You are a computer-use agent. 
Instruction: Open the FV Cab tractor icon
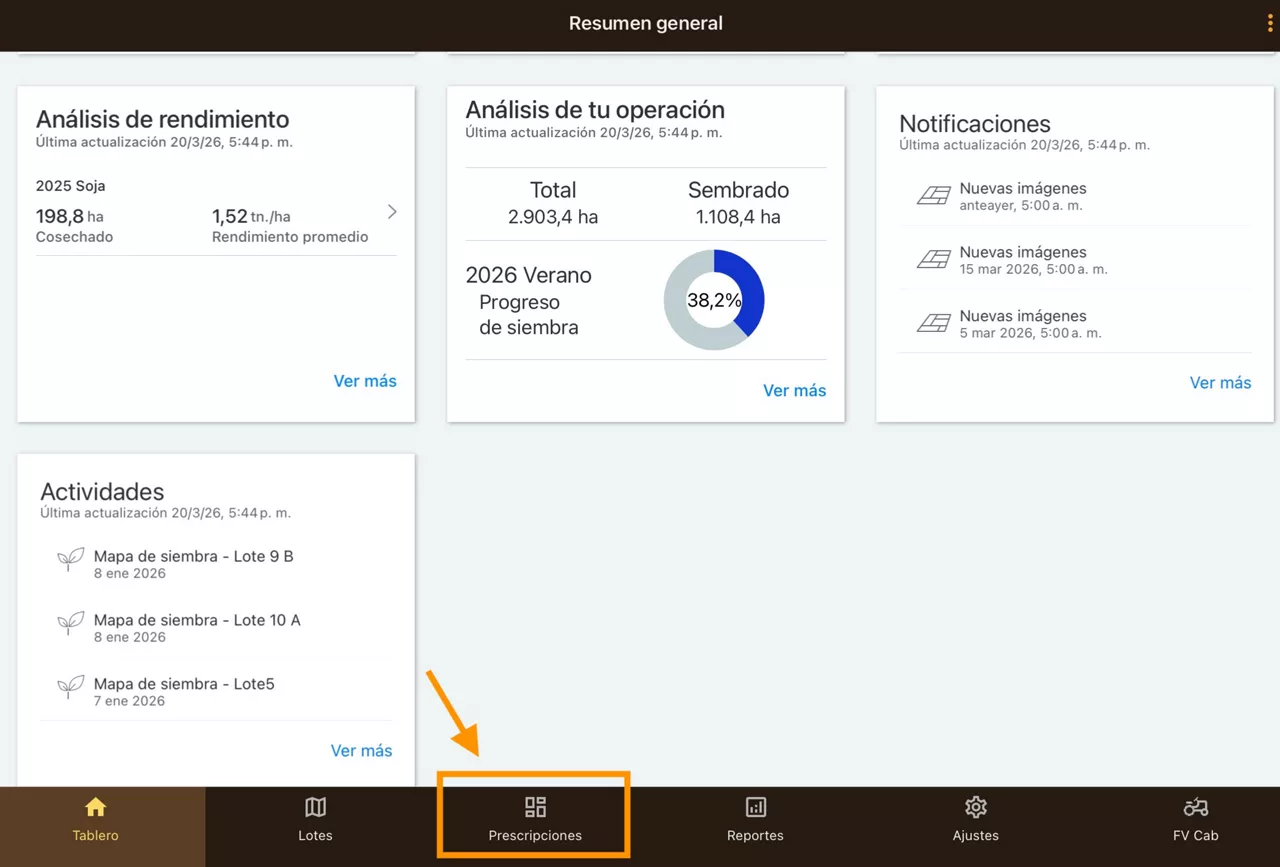pyautogui.click(x=1195, y=807)
